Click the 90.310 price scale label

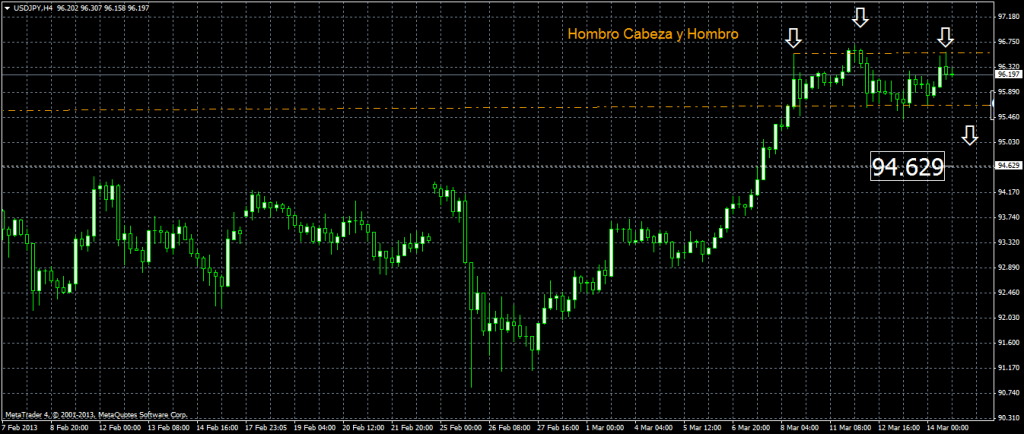click(1007, 418)
